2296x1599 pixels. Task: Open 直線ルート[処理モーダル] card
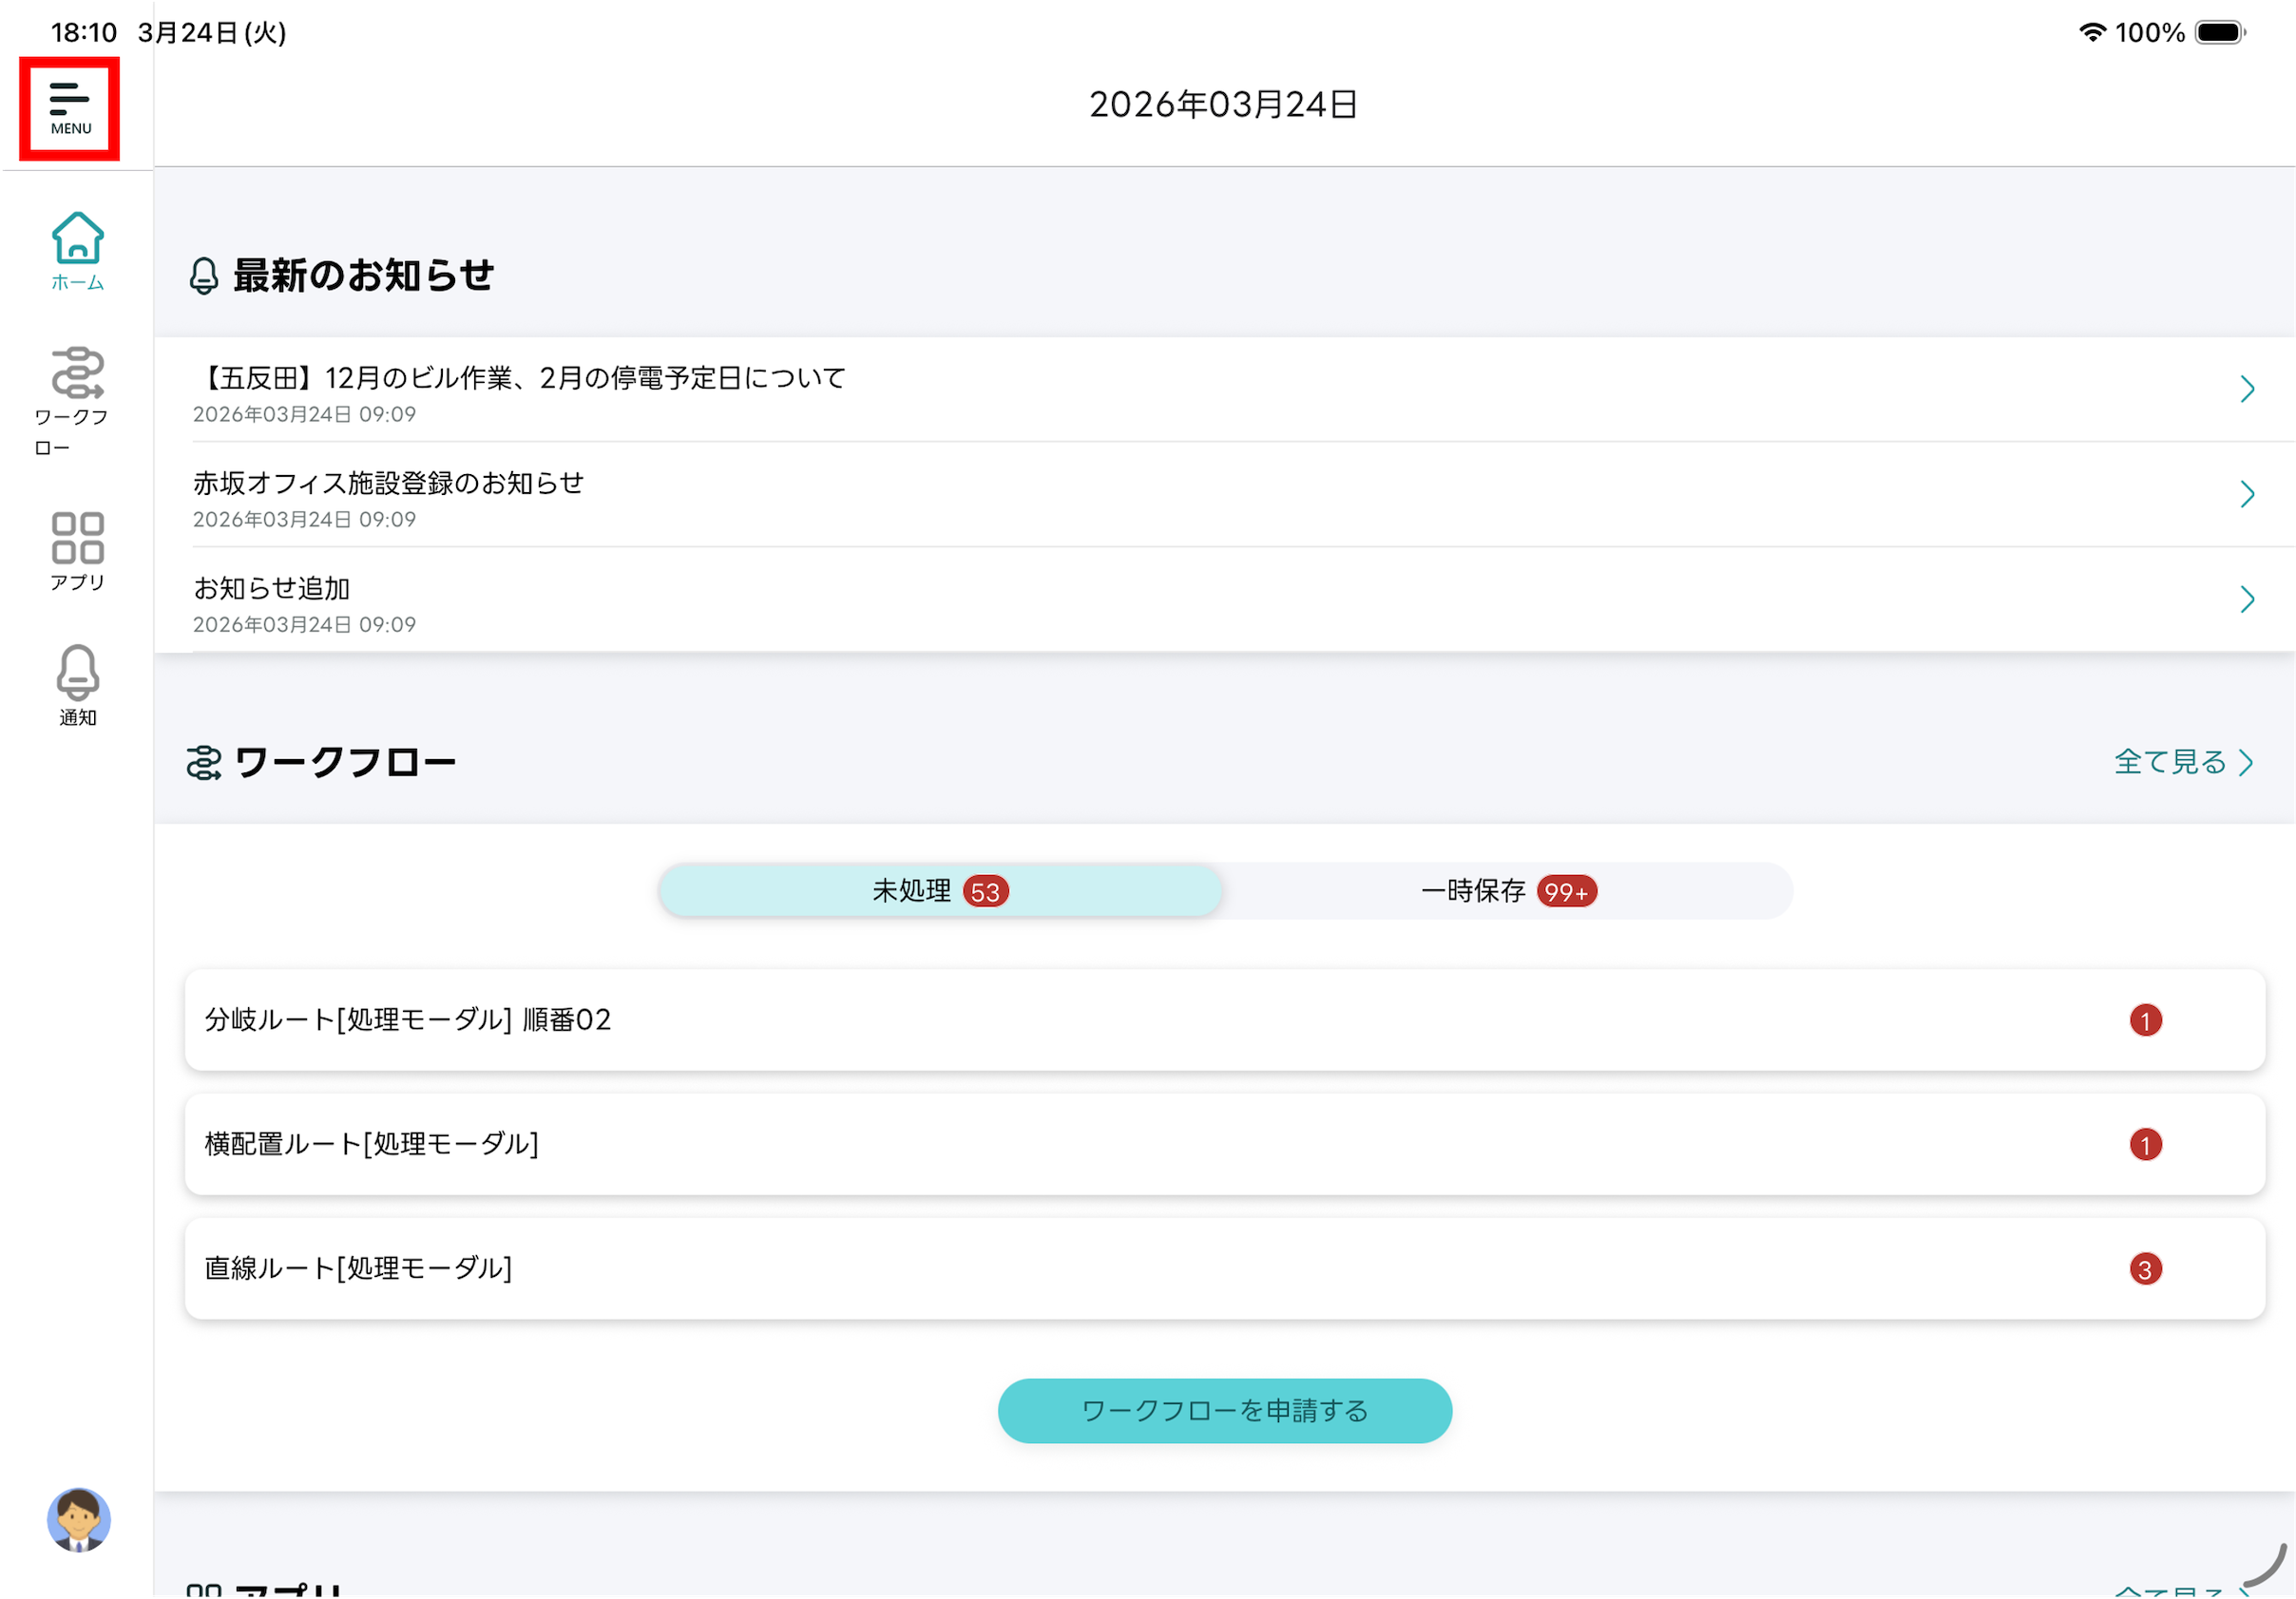[1225, 1269]
